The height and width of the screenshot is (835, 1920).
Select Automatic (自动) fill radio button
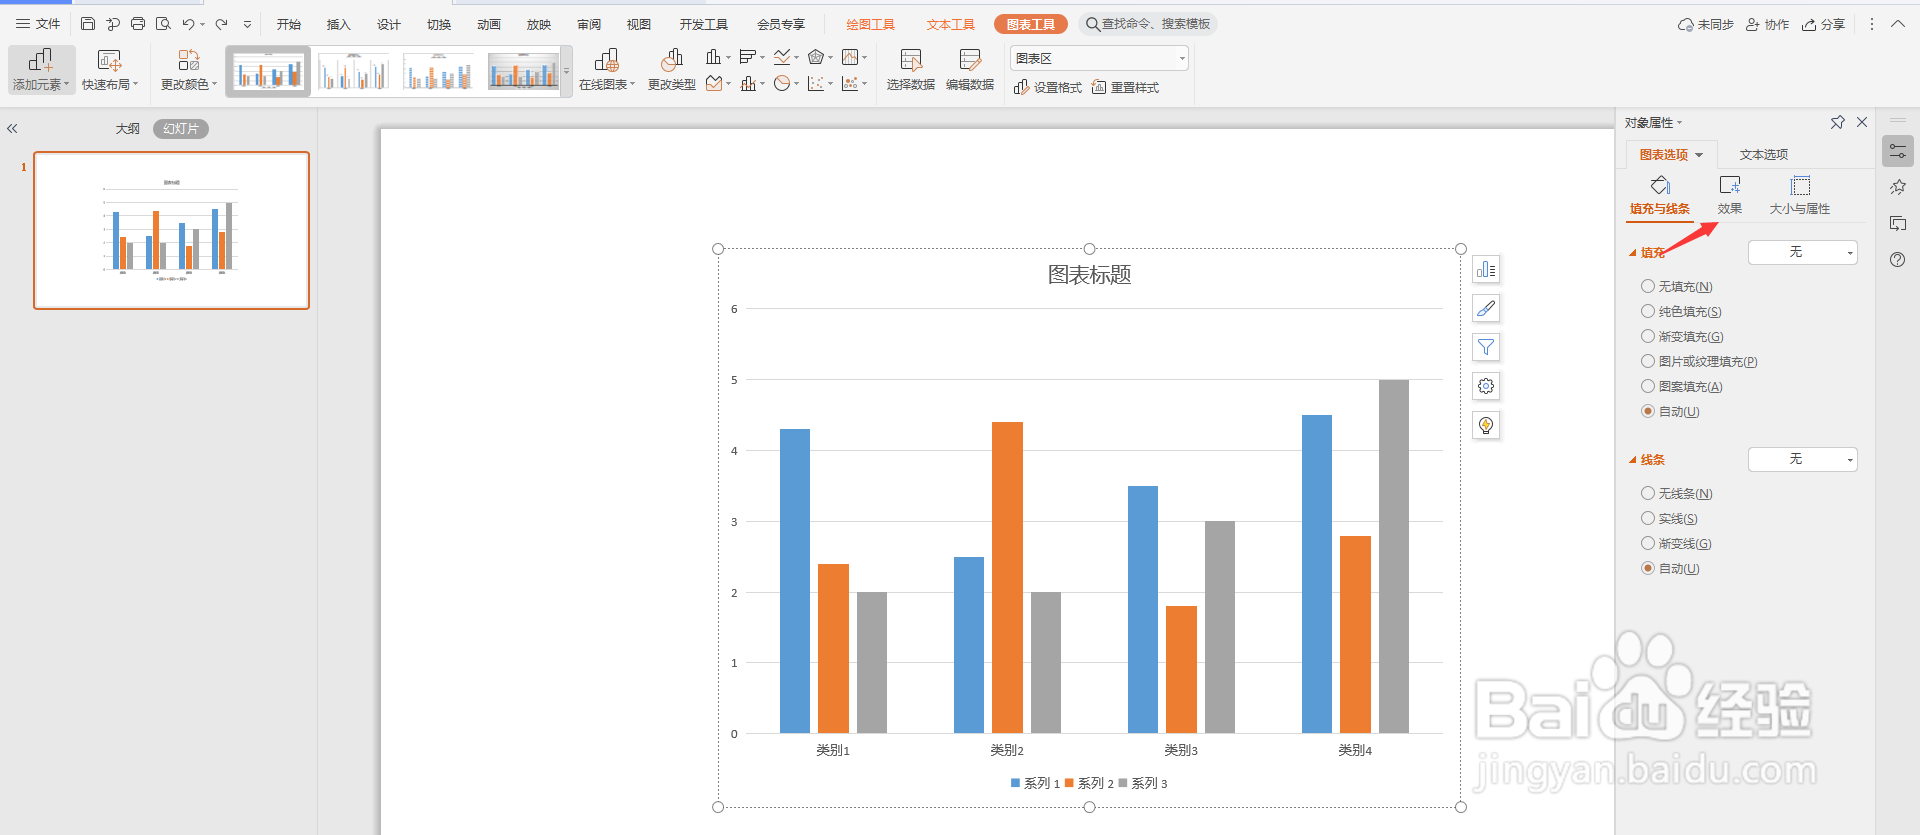1648,411
